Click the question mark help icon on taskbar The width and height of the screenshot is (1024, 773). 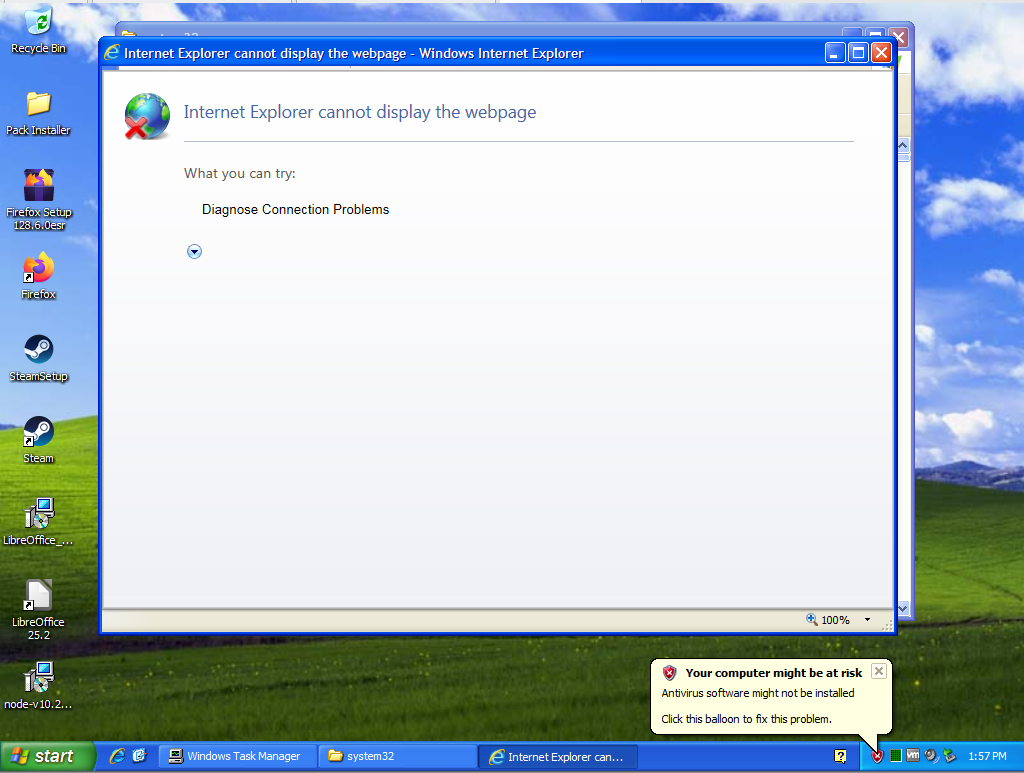840,756
